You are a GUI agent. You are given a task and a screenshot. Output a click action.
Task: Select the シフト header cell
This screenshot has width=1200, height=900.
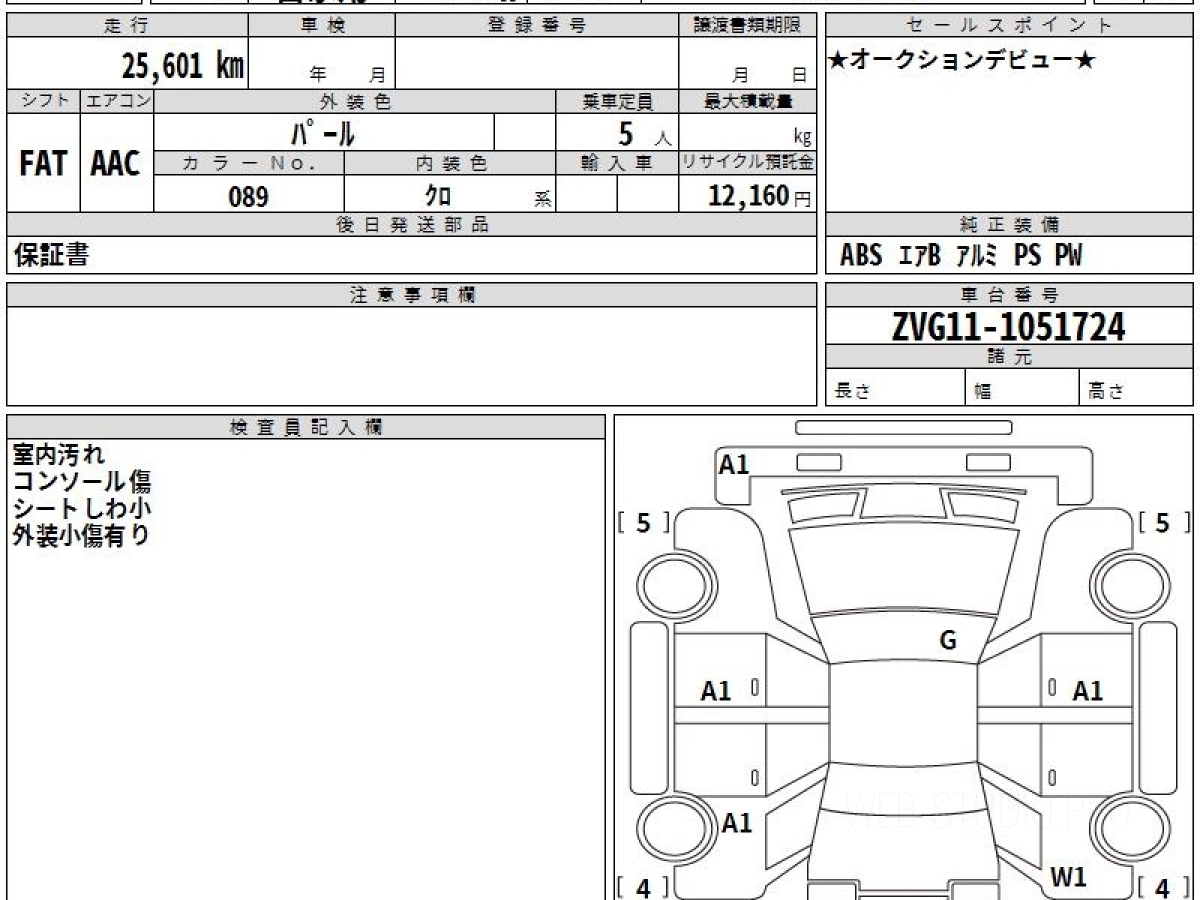43,101
